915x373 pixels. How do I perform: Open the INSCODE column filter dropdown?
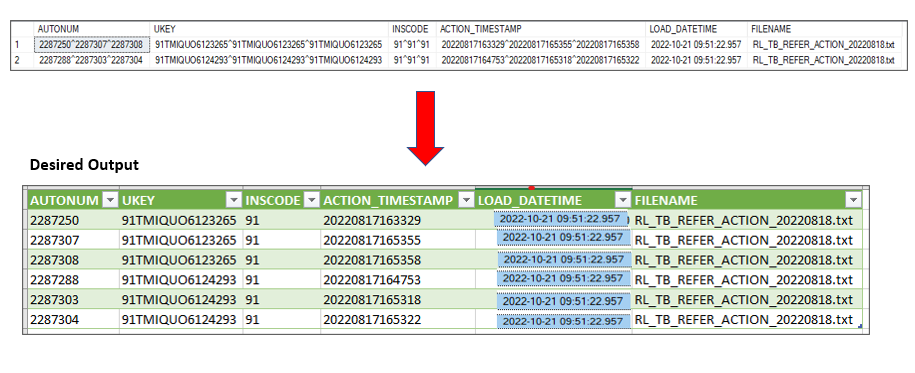(x=312, y=200)
